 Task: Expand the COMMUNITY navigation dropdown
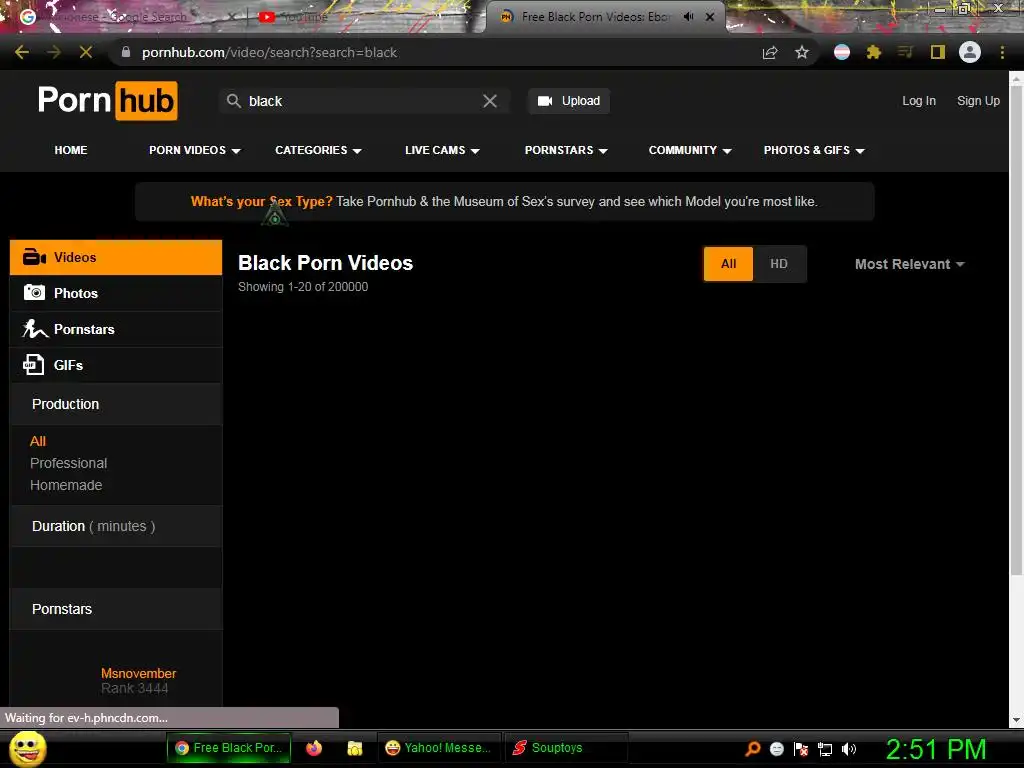(x=690, y=150)
